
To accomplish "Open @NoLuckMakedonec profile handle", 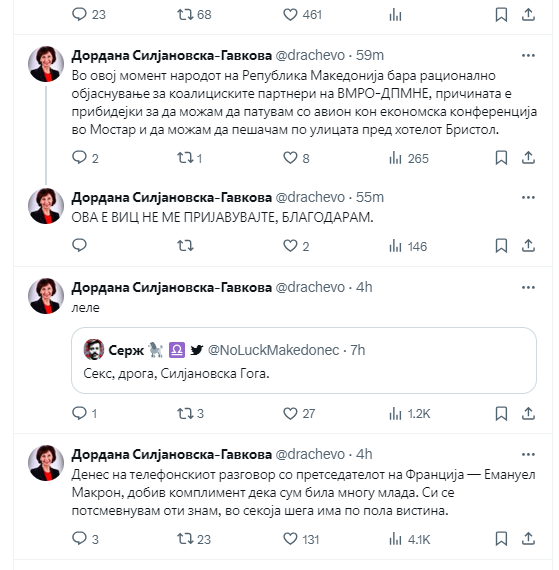I will [x=273, y=350].
